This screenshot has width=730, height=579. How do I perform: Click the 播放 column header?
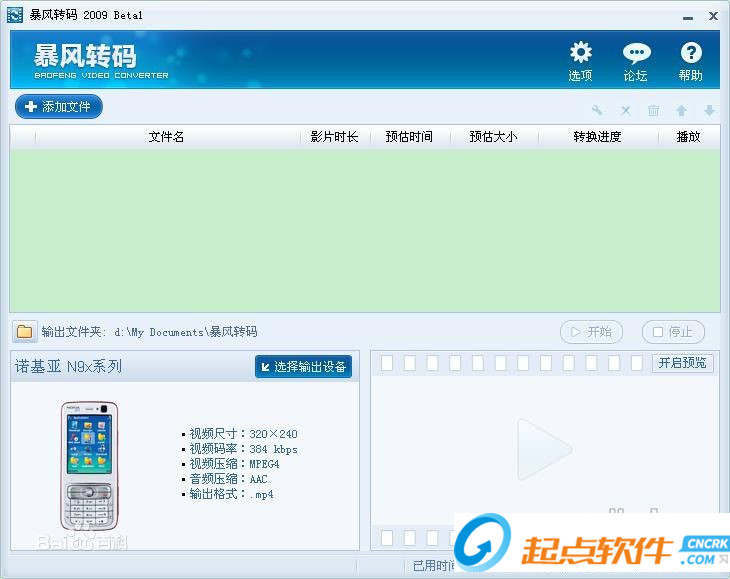[x=688, y=137]
